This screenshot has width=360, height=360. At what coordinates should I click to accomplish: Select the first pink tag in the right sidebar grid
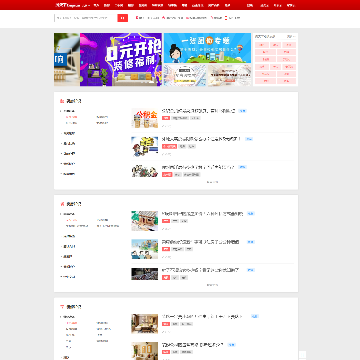pos(262,45)
